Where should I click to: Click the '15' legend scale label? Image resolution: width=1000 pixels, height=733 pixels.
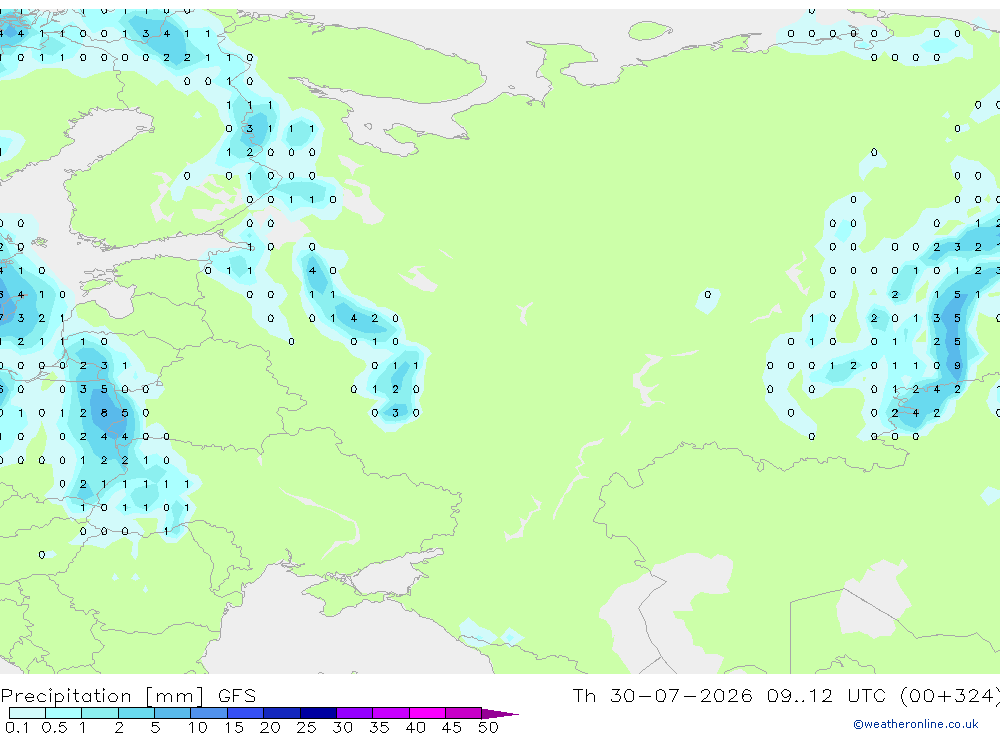point(233,727)
